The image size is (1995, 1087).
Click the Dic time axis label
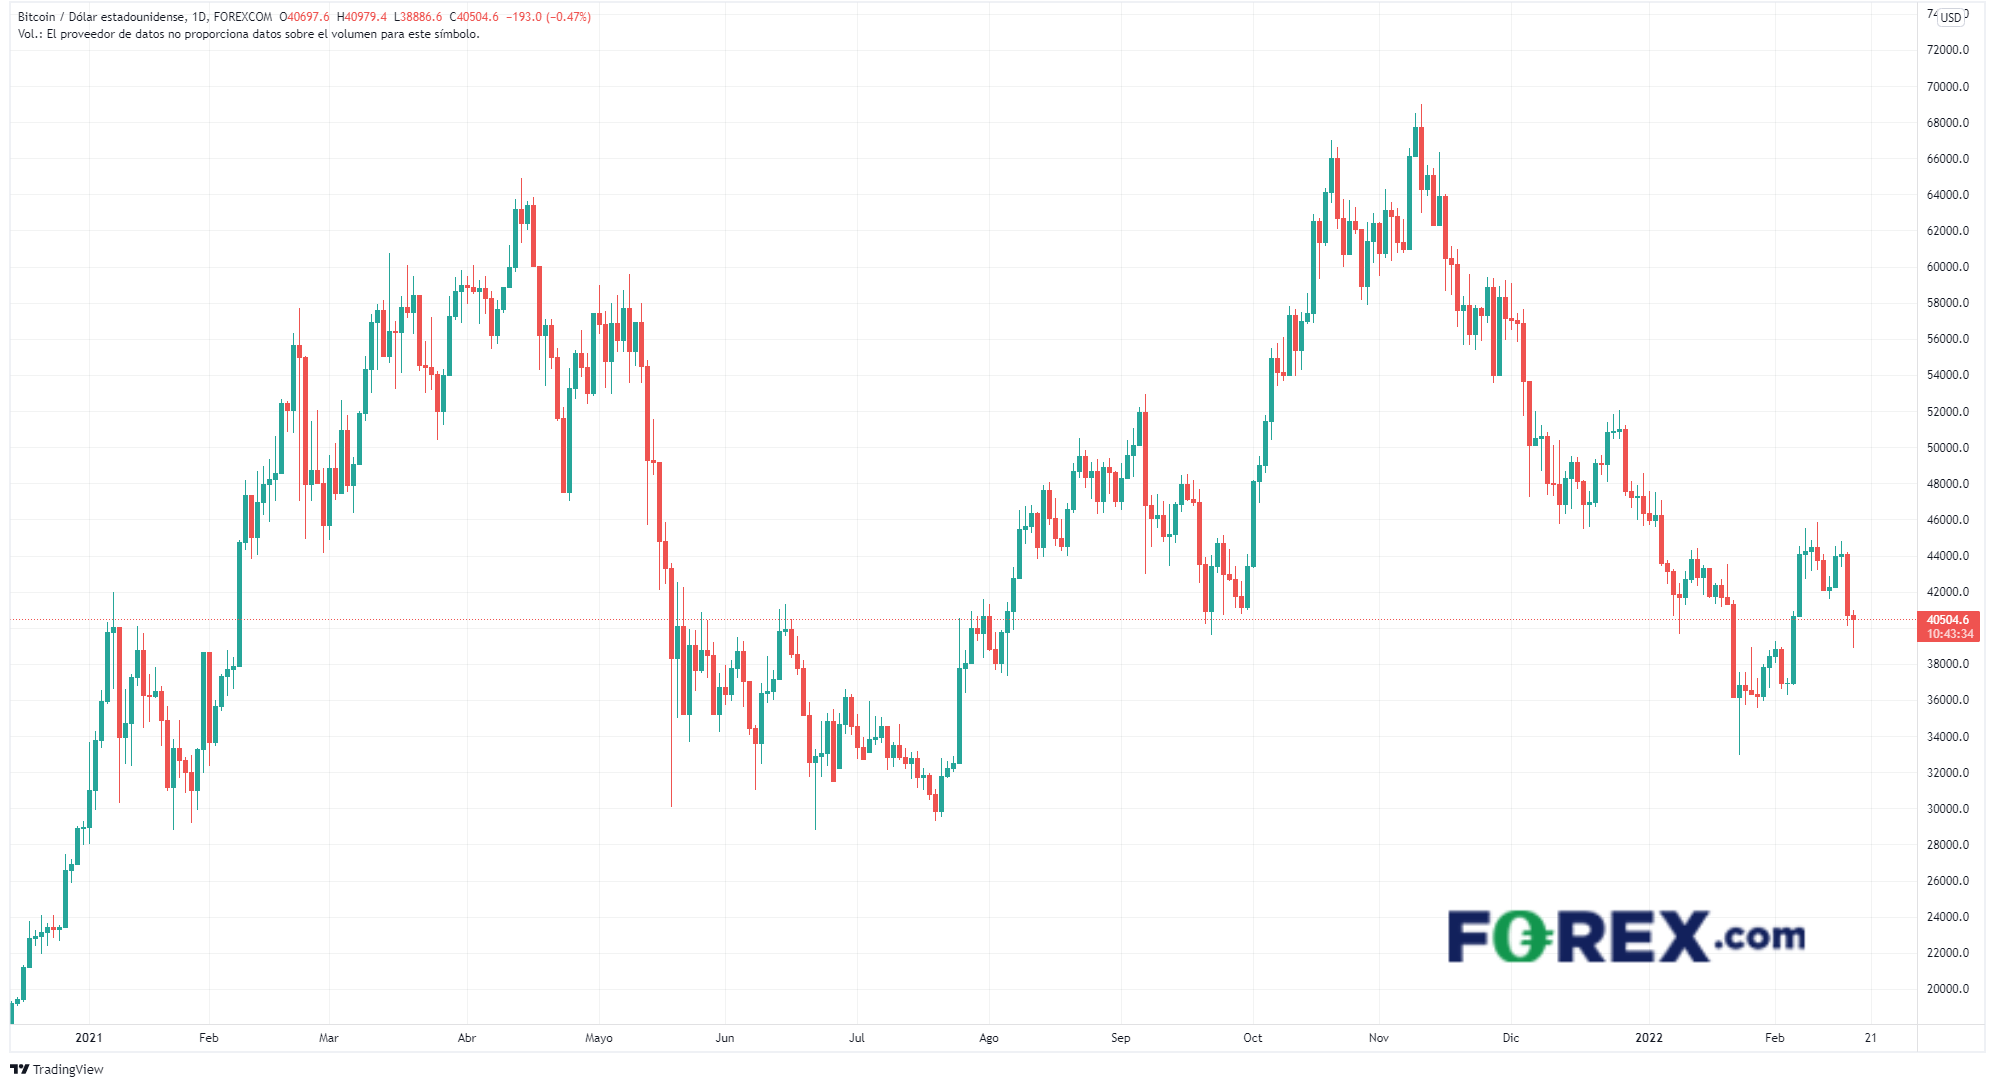[1511, 1038]
